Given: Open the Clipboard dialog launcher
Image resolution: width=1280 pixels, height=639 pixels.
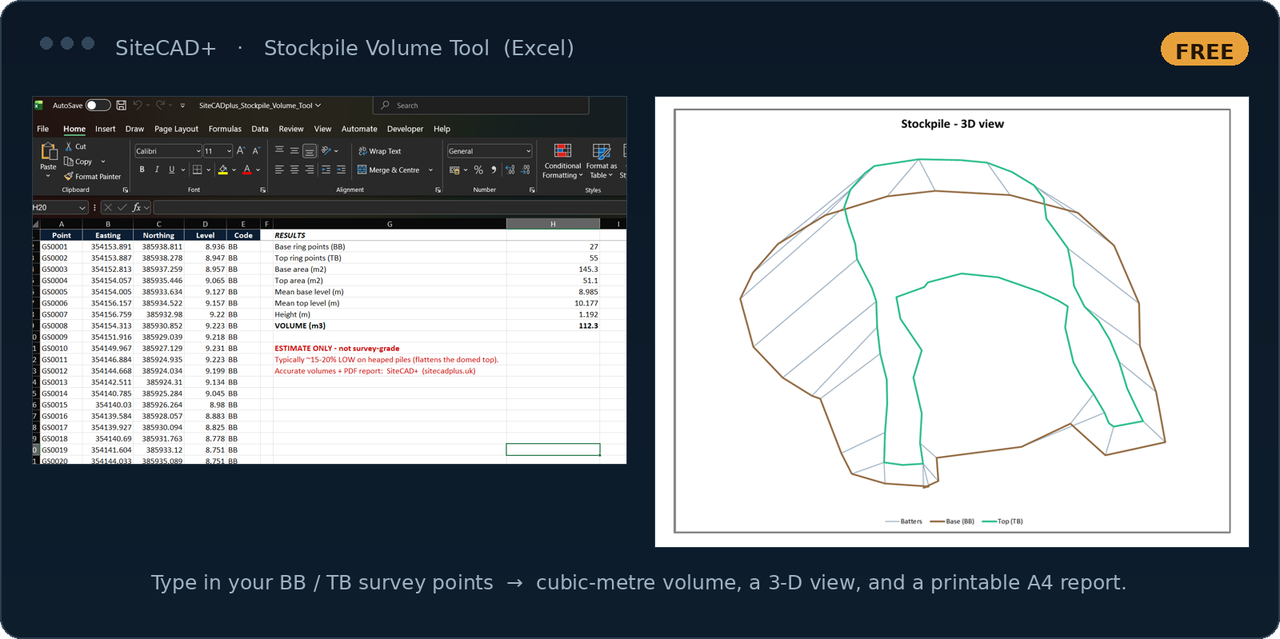Looking at the screenshot, I should click(125, 190).
